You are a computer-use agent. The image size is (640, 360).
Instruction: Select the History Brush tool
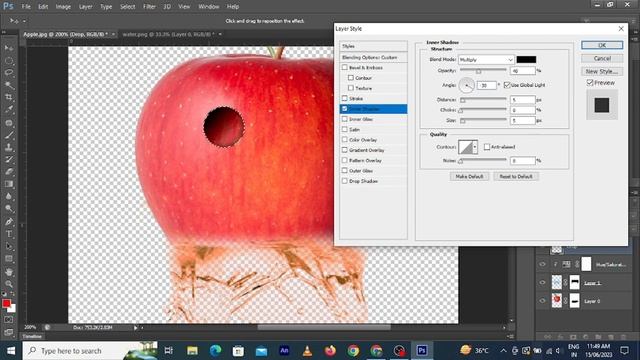9,159
